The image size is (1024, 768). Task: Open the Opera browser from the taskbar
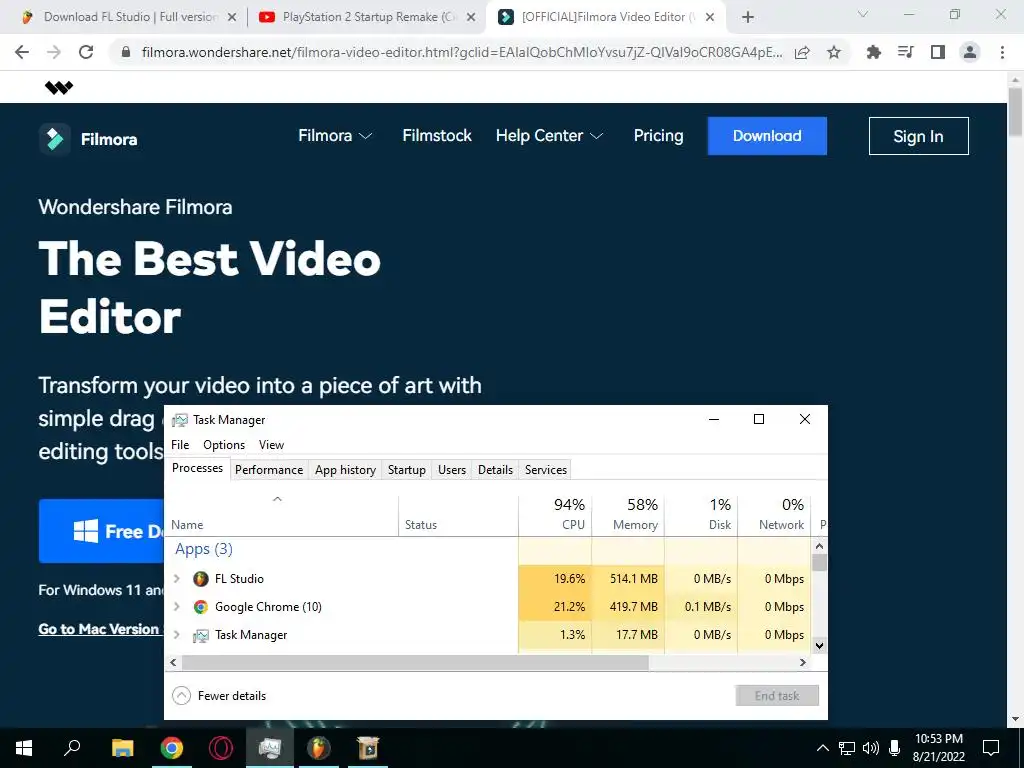221,748
